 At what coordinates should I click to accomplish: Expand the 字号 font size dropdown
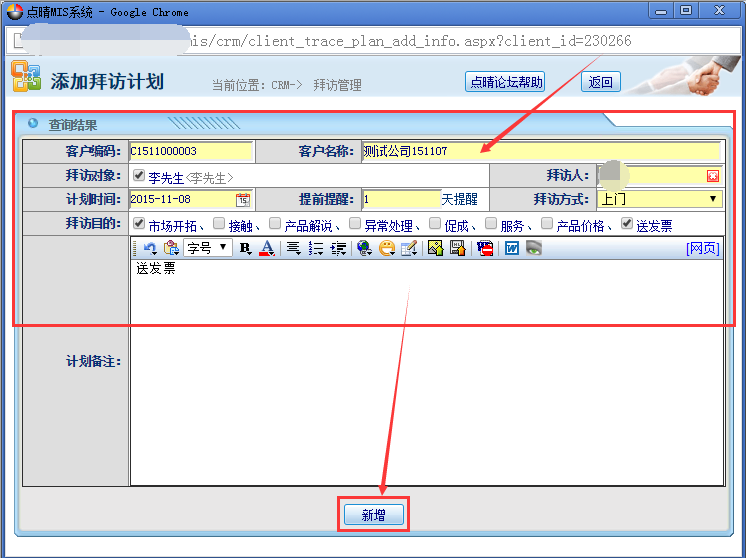coord(208,248)
